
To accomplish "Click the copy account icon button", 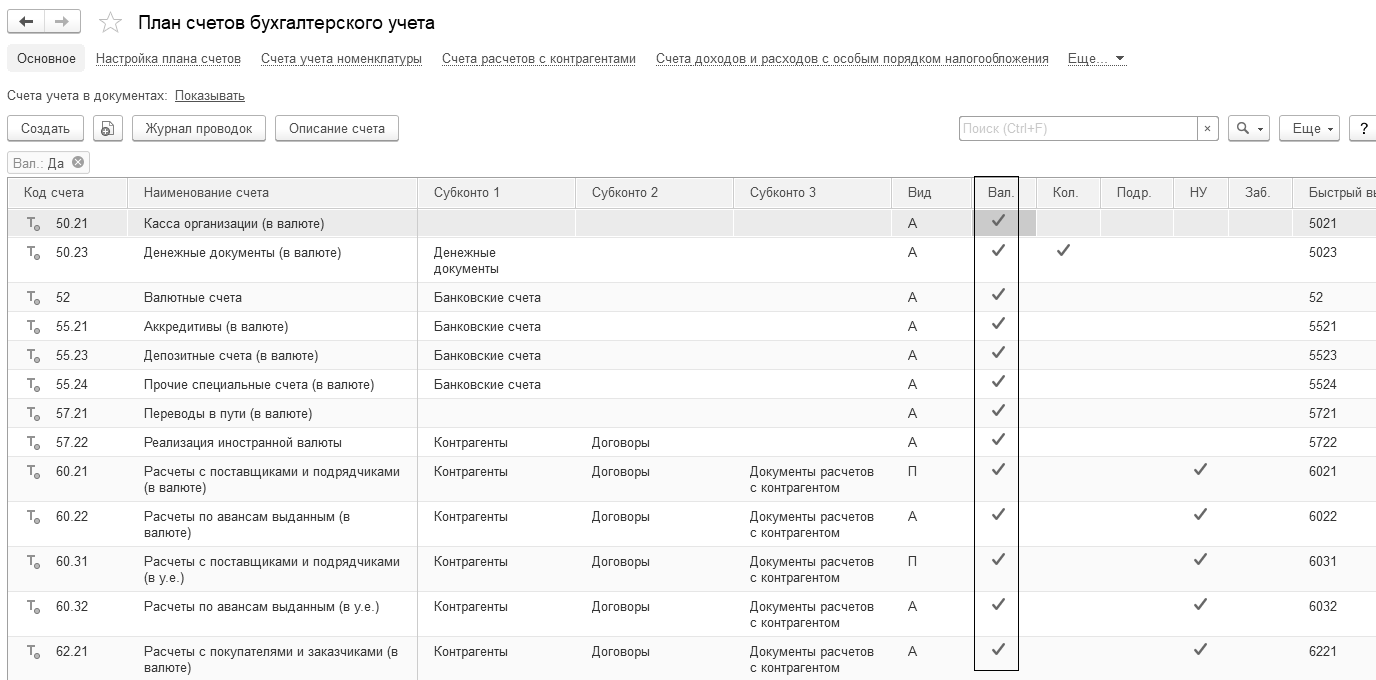I will [108, 129].
